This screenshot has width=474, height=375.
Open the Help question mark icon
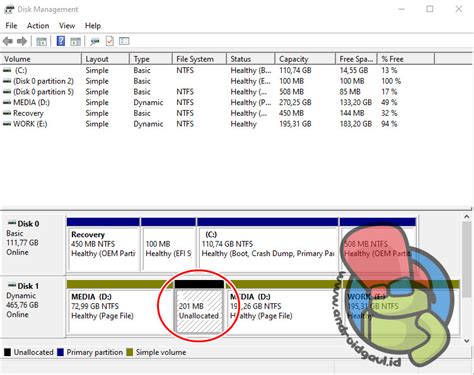coord(61,41)
